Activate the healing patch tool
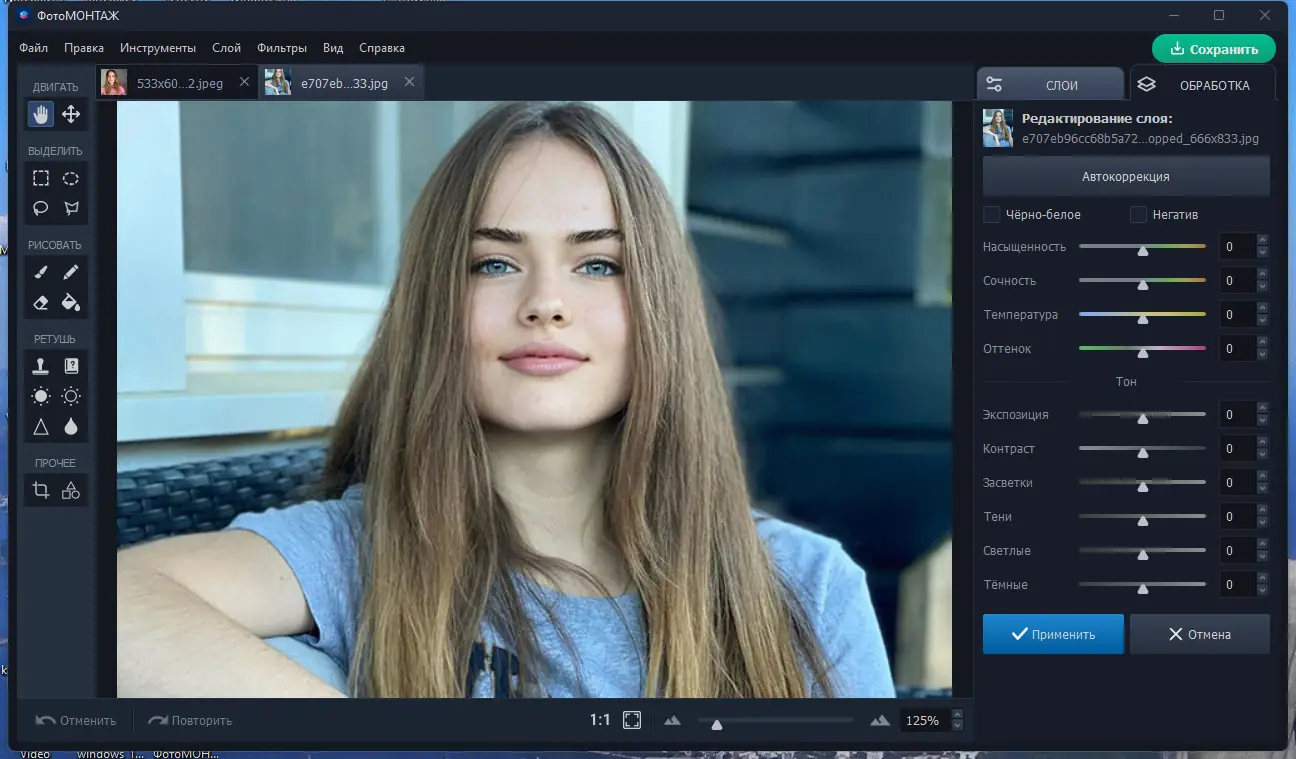The image size is (1296, 759). [71, 366]
